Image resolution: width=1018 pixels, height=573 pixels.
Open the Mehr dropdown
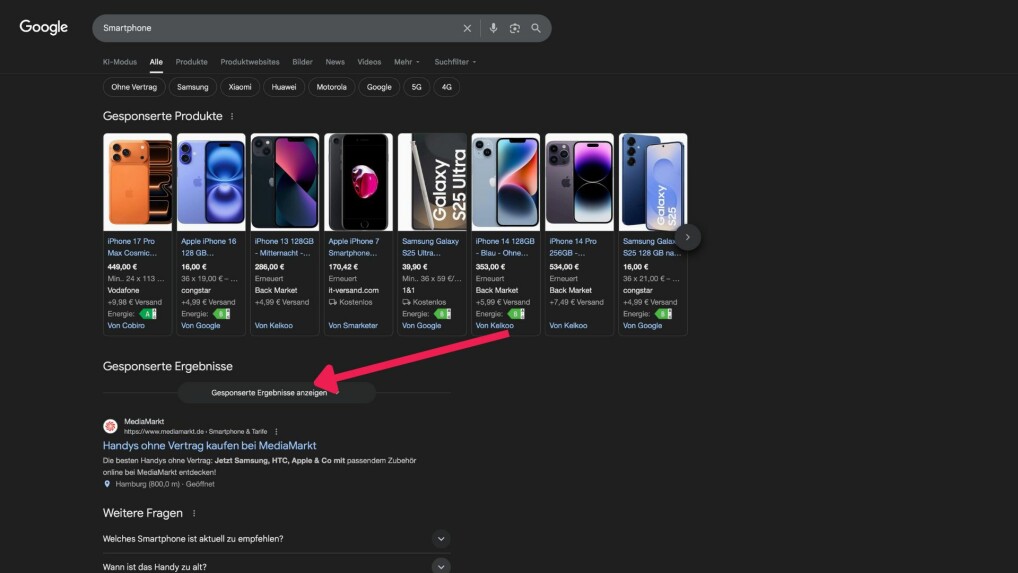tap(406, 62)
